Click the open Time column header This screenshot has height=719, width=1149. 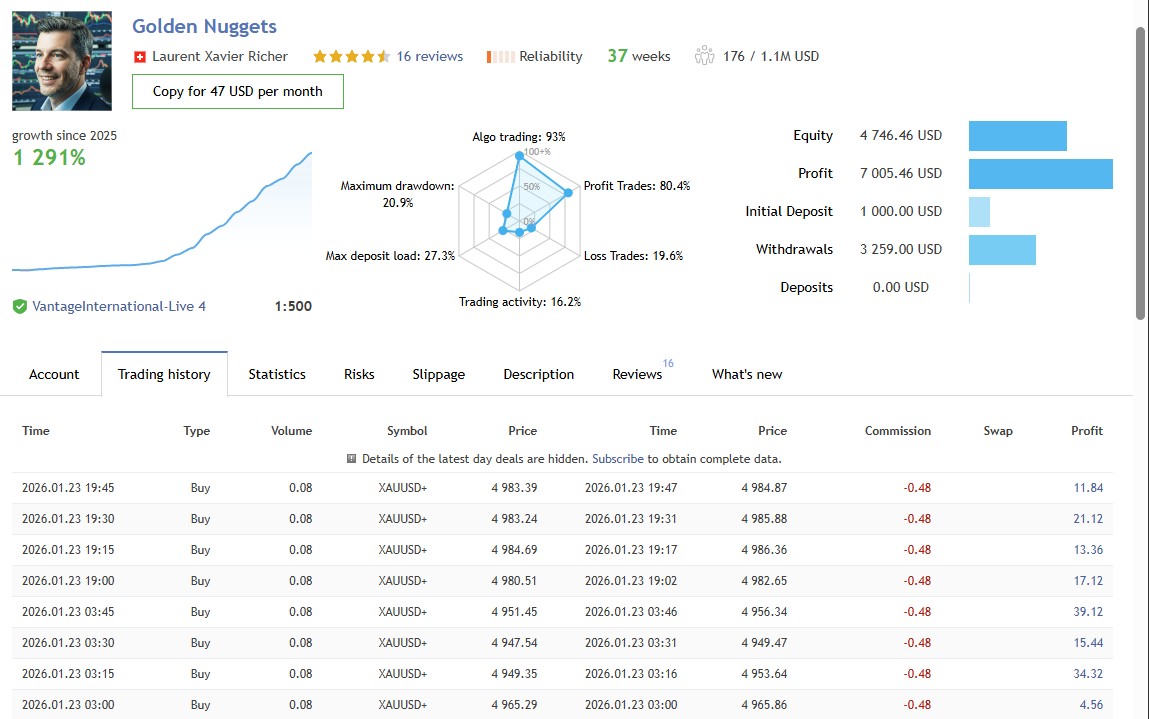[36, 431]
